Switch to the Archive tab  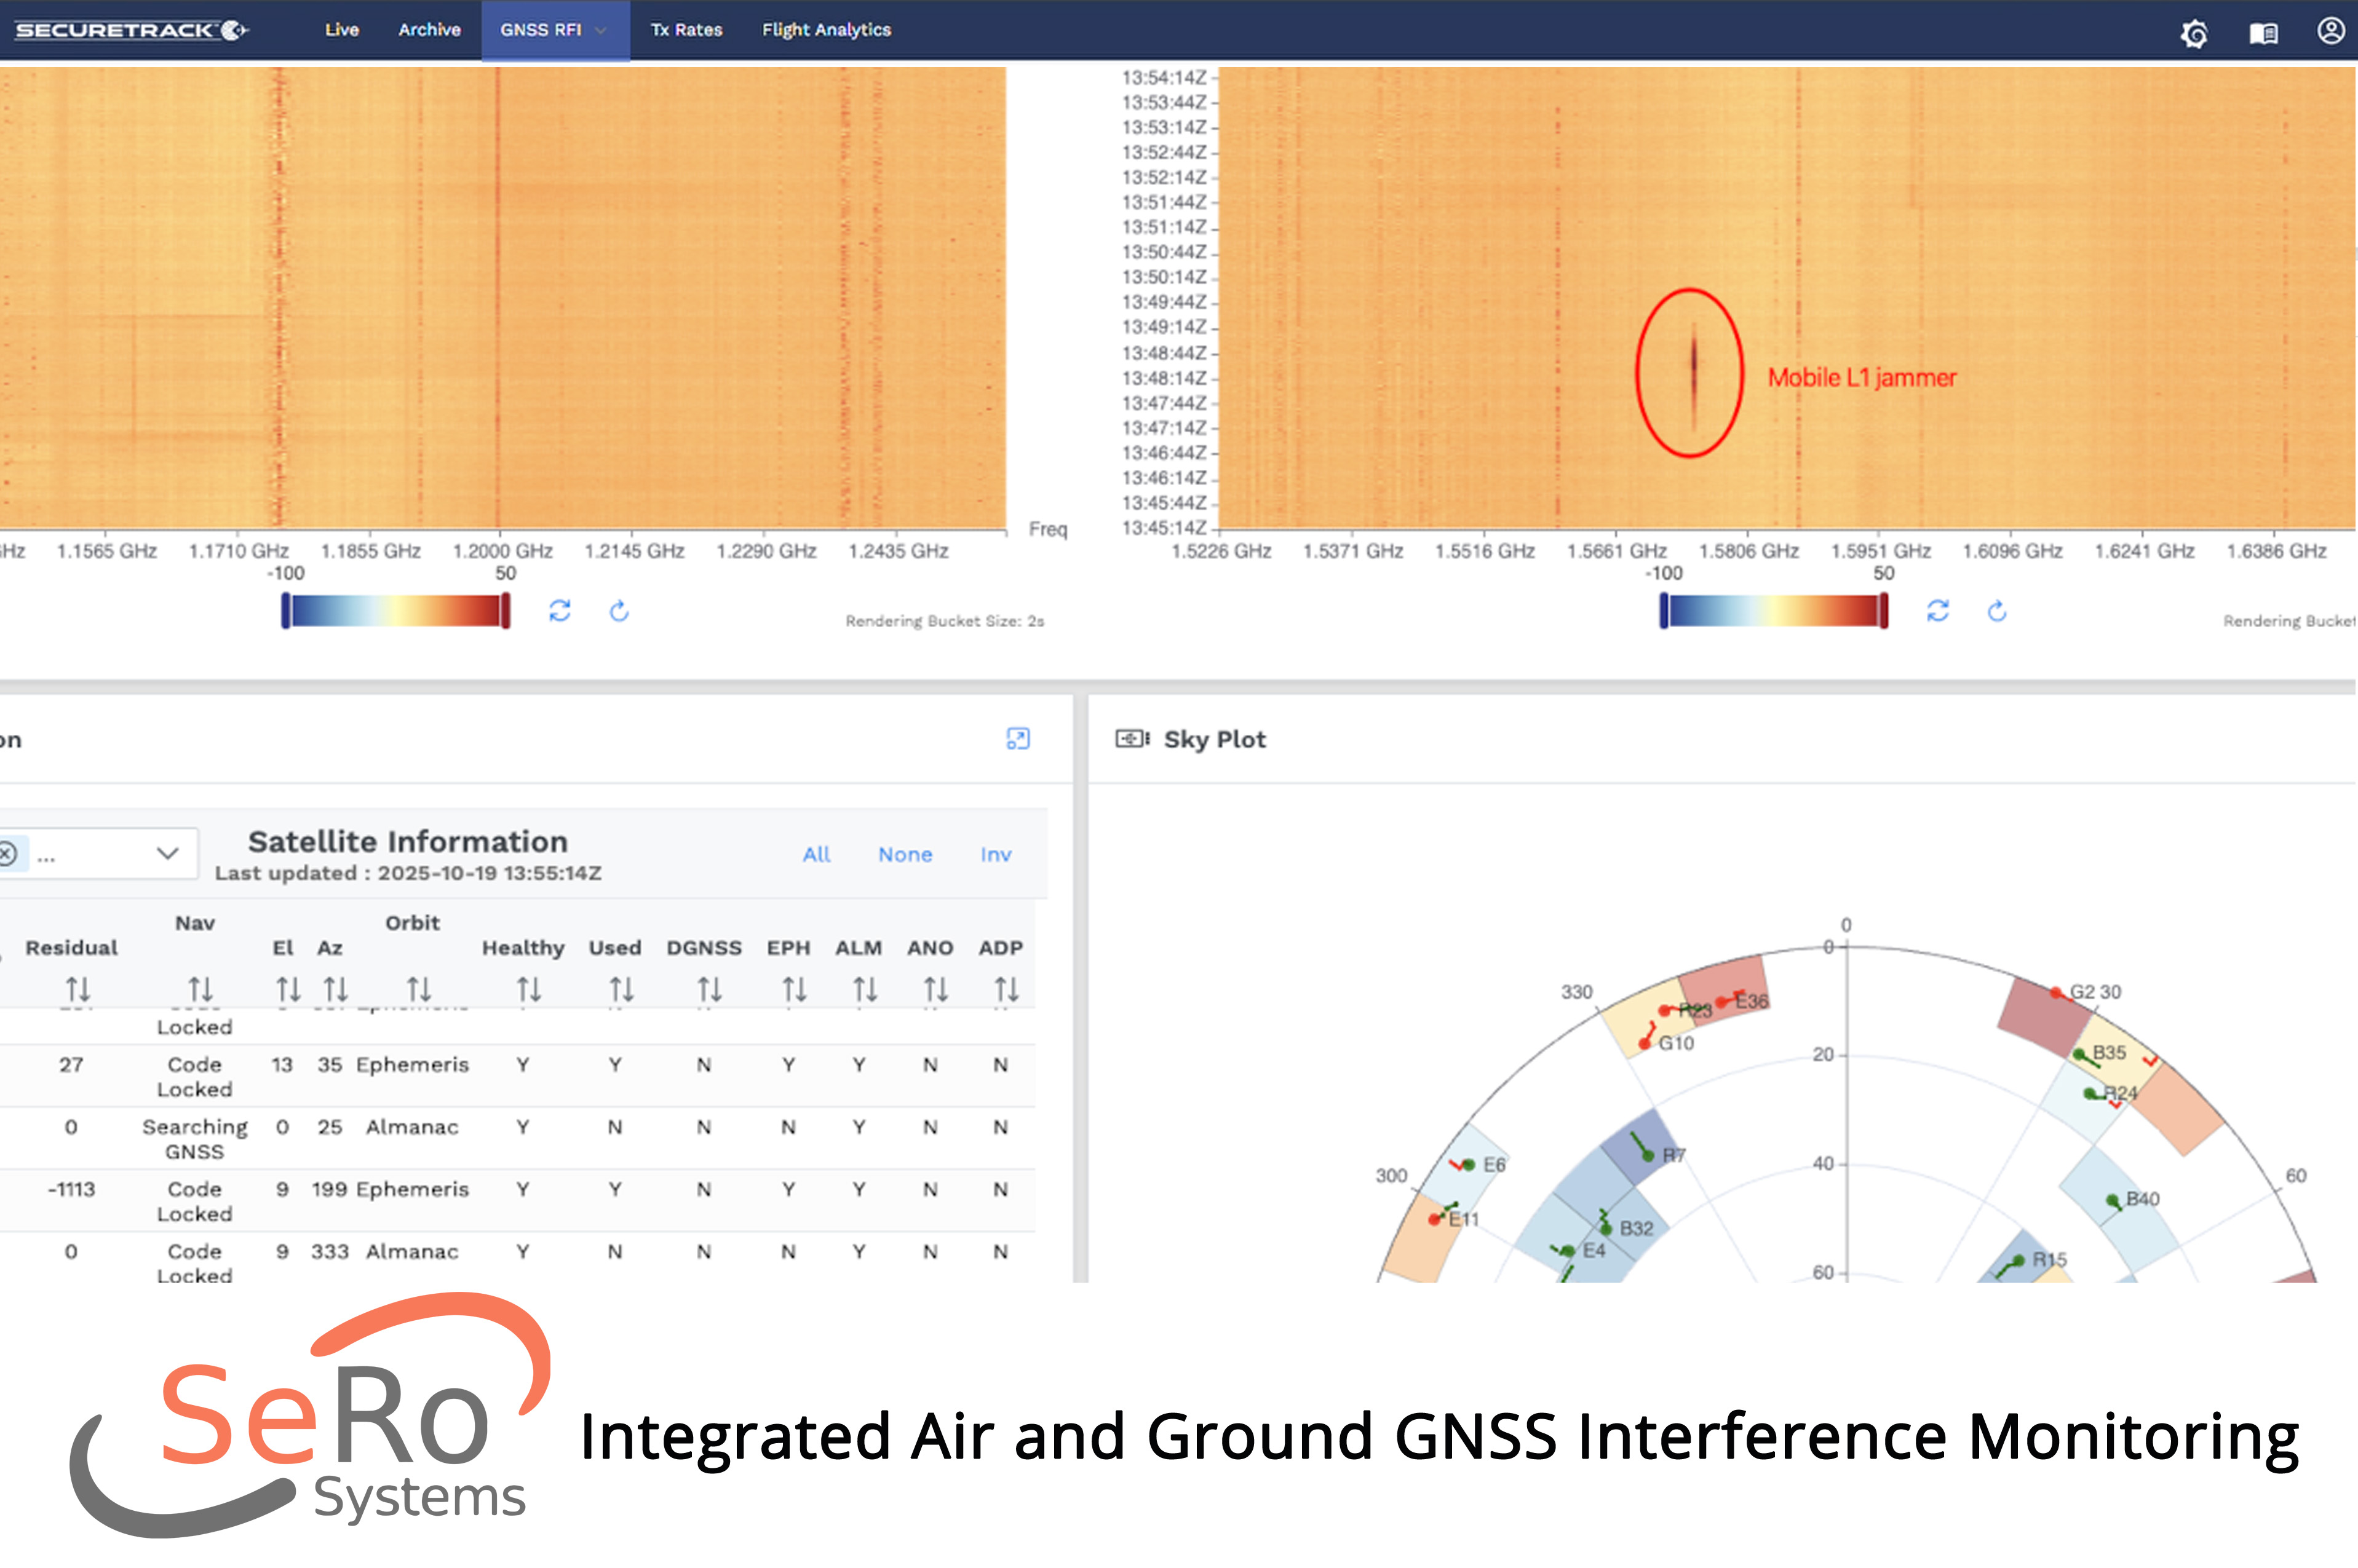429,30
